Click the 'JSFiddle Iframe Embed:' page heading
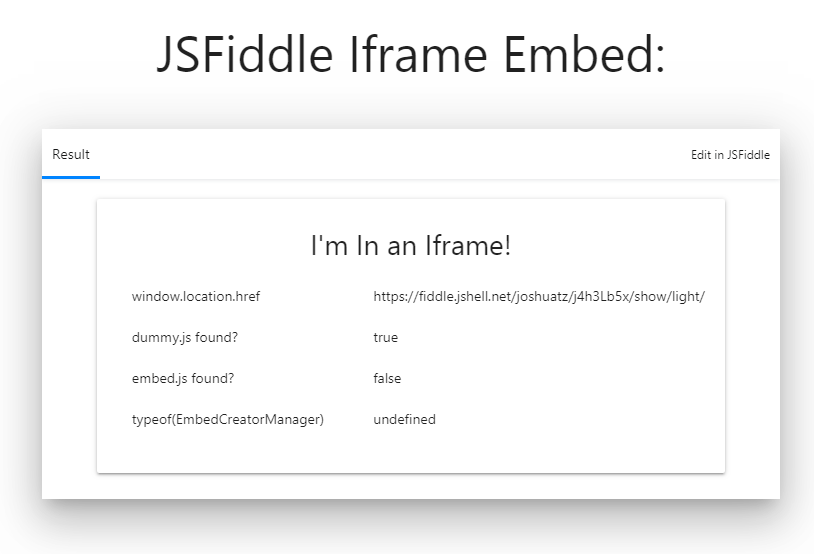 pyautogui.click(x=410, y=55)
